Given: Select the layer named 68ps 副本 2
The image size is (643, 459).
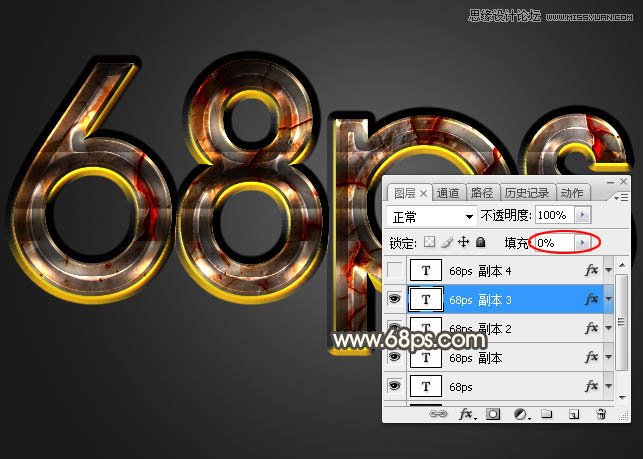Looking at the screenshot, I should (x=480, y=329).
